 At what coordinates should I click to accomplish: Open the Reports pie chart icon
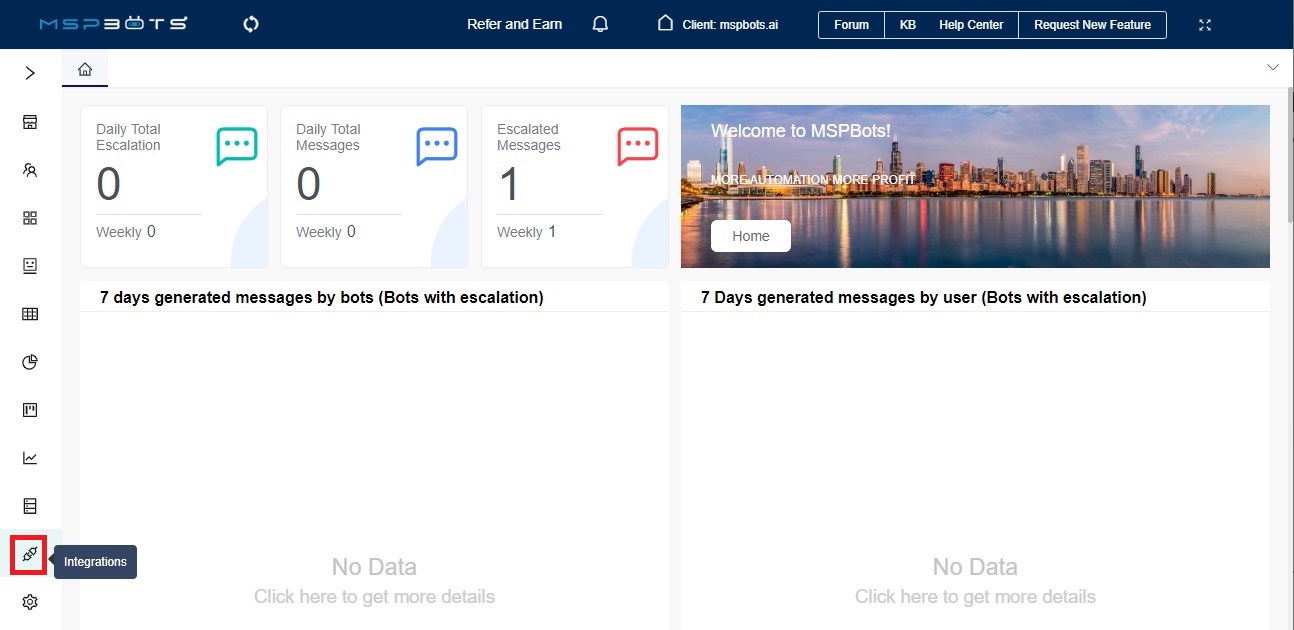click(29, 362)
